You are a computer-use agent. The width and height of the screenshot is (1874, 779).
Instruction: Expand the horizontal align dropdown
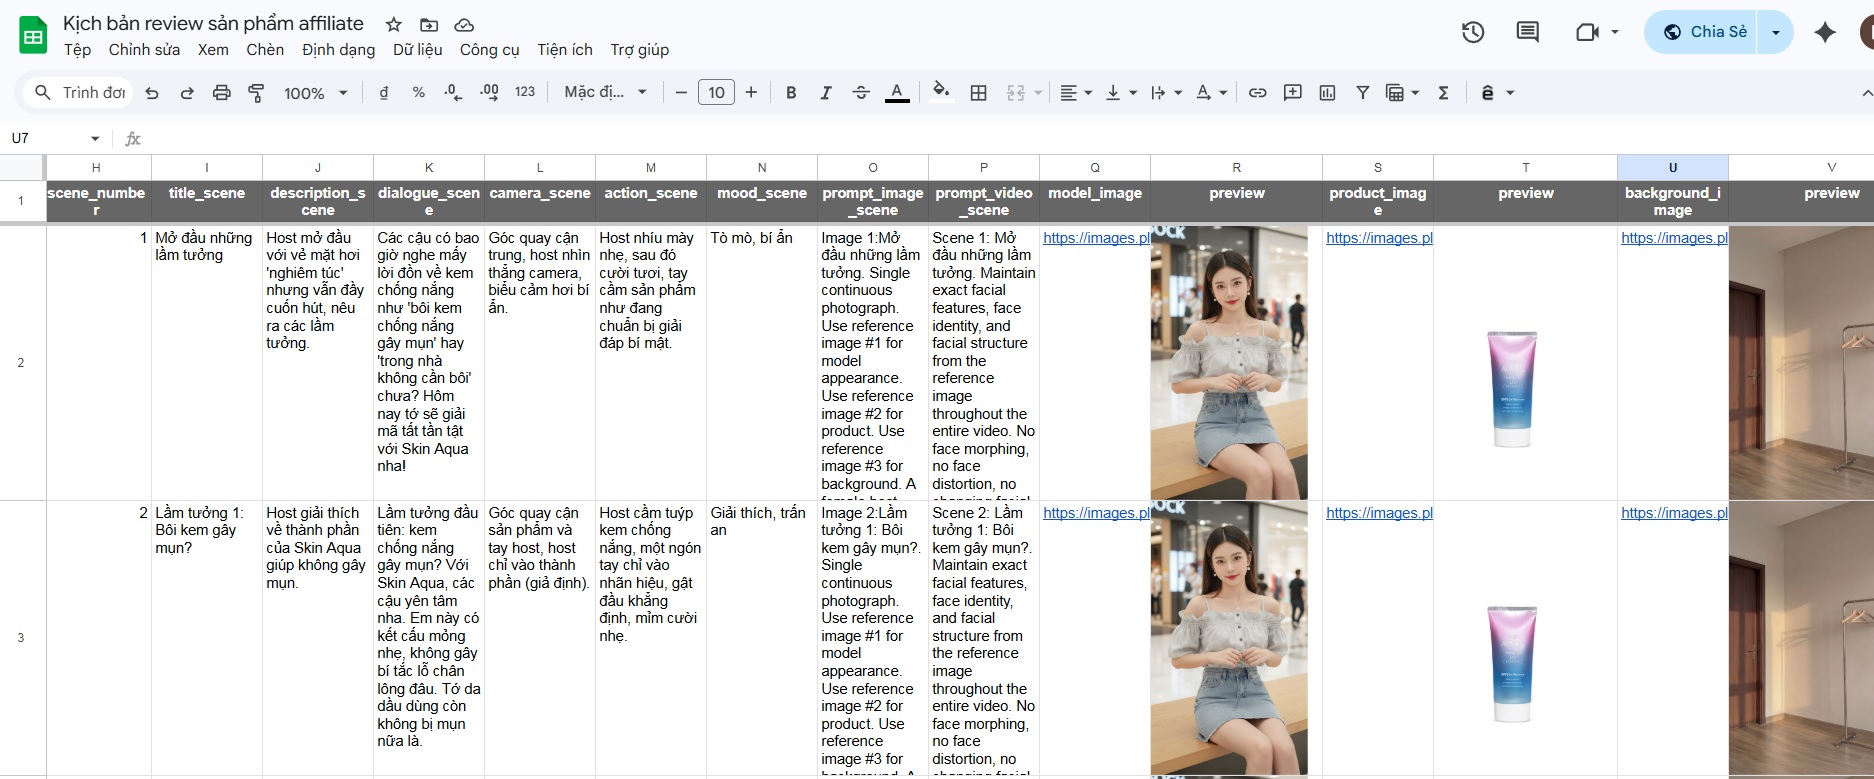[x=1075, y=93]
